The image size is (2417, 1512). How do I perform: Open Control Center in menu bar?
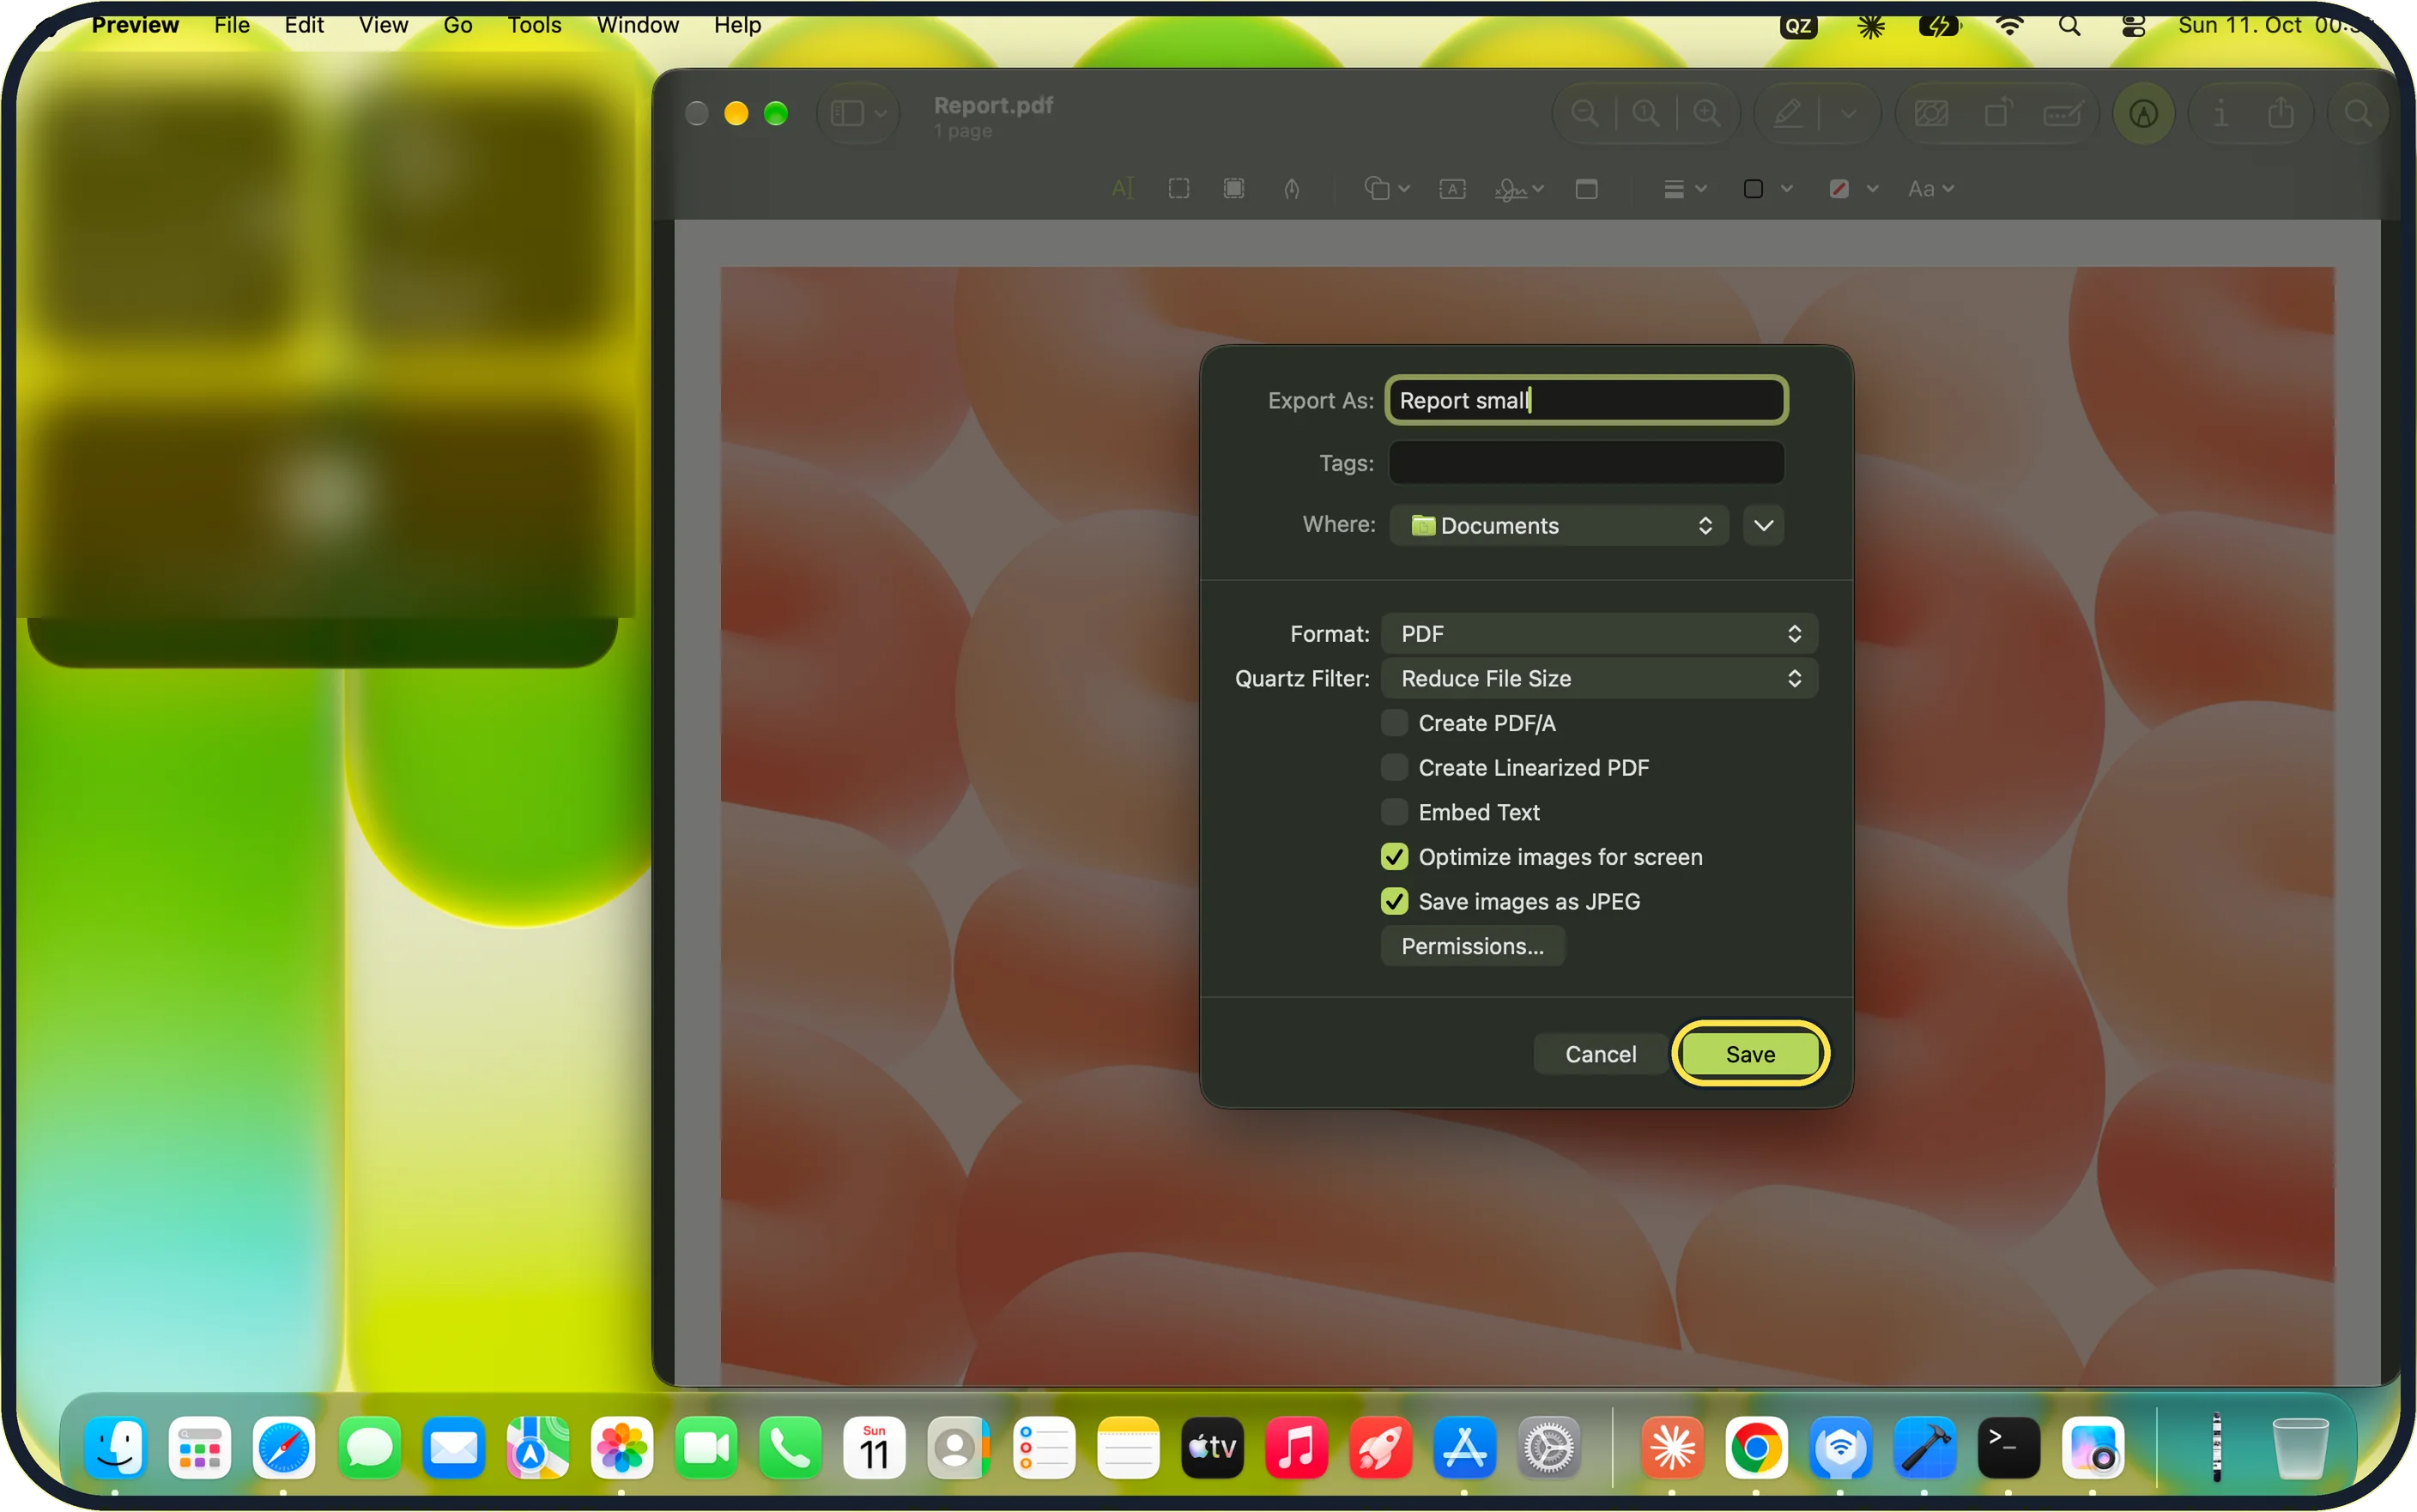[2132, 25]
